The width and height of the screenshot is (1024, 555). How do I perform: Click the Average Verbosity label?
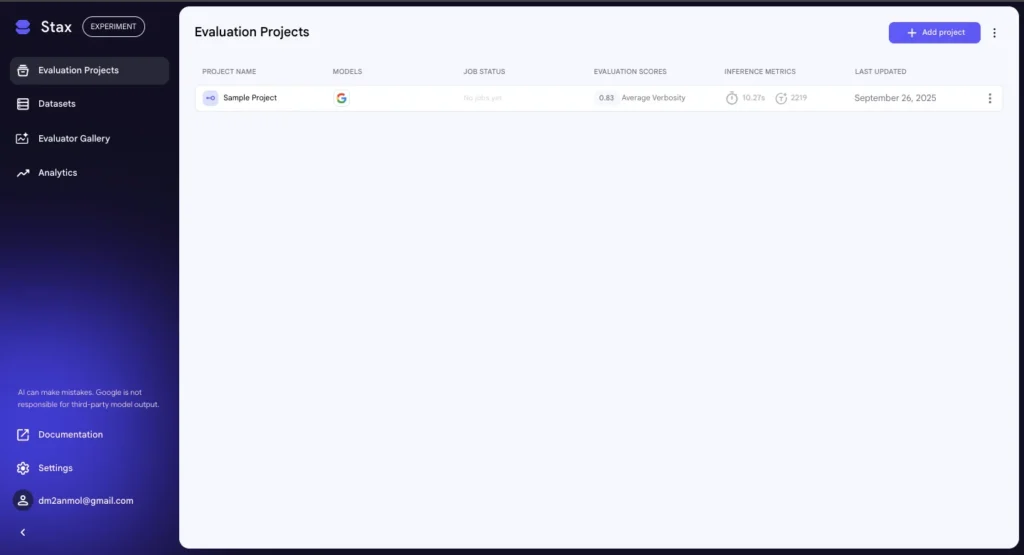(x=654, y=98)
